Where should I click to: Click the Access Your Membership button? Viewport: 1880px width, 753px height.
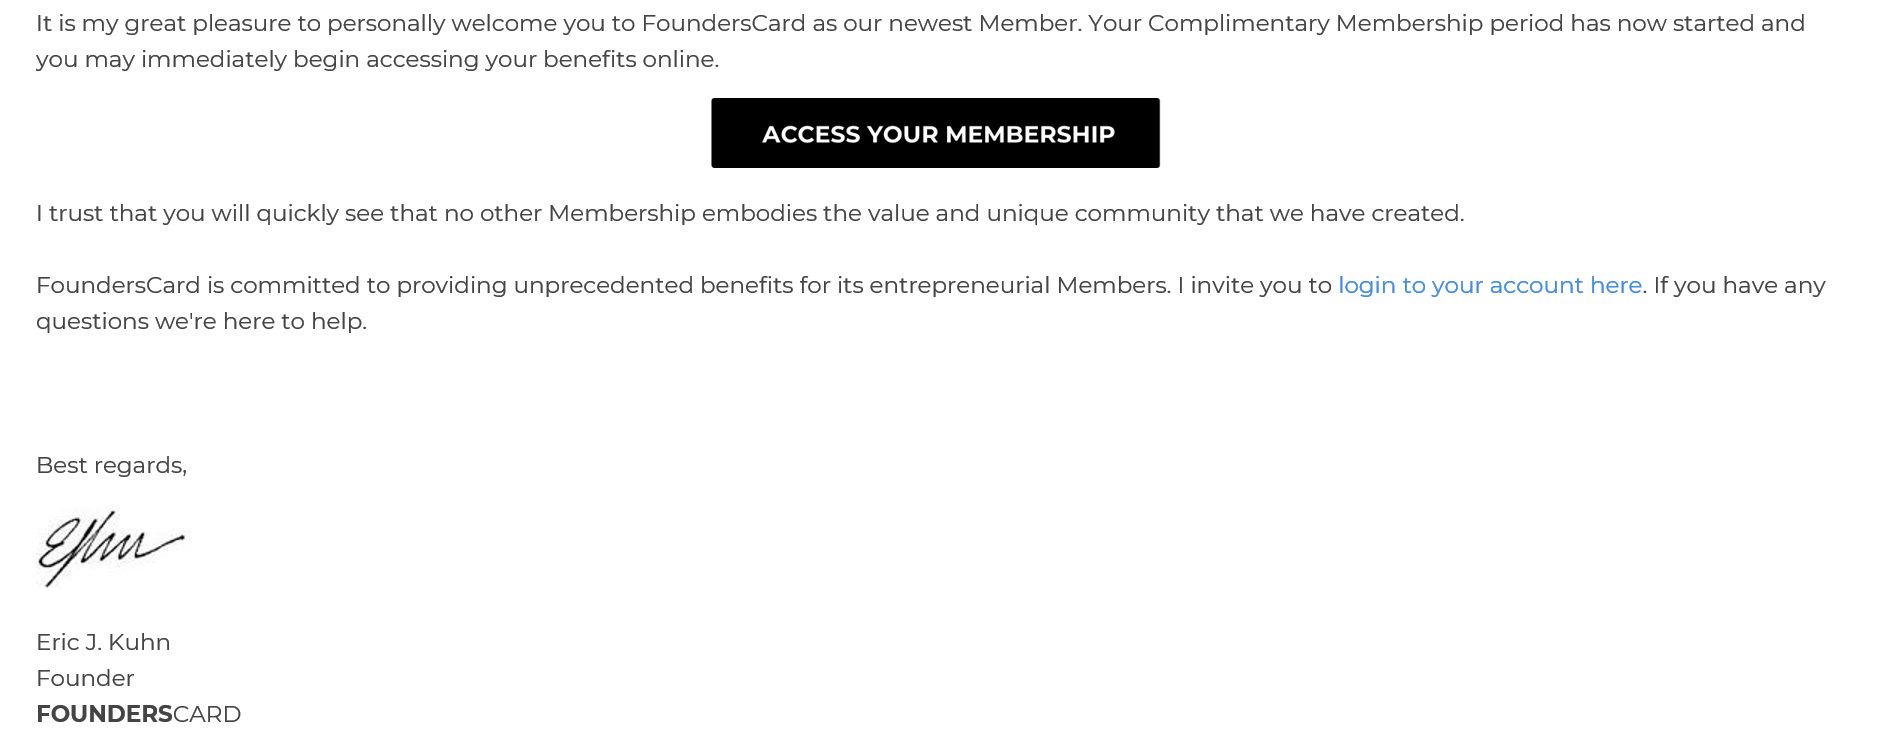(935, 133)
